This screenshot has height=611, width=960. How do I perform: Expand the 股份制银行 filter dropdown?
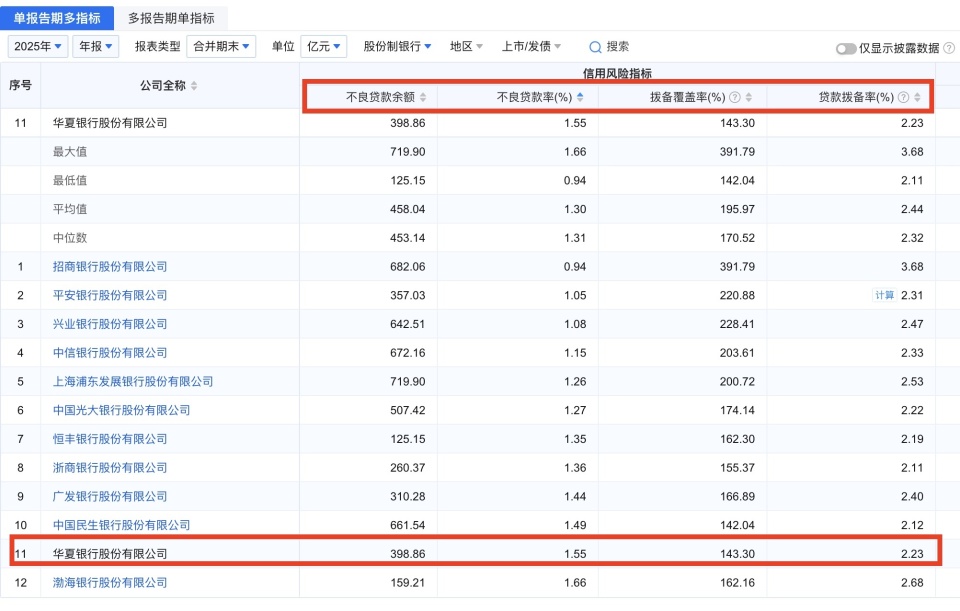tap(397, 47)
